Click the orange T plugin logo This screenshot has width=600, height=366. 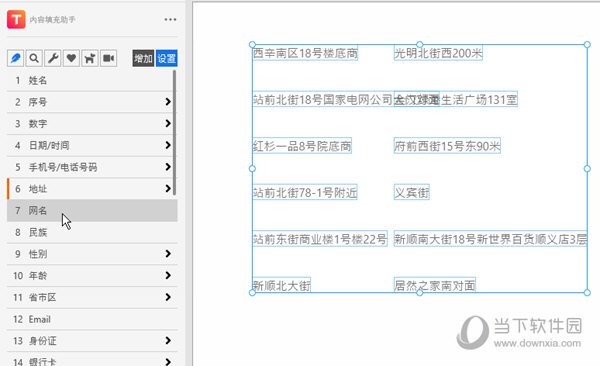coord(16,19)
